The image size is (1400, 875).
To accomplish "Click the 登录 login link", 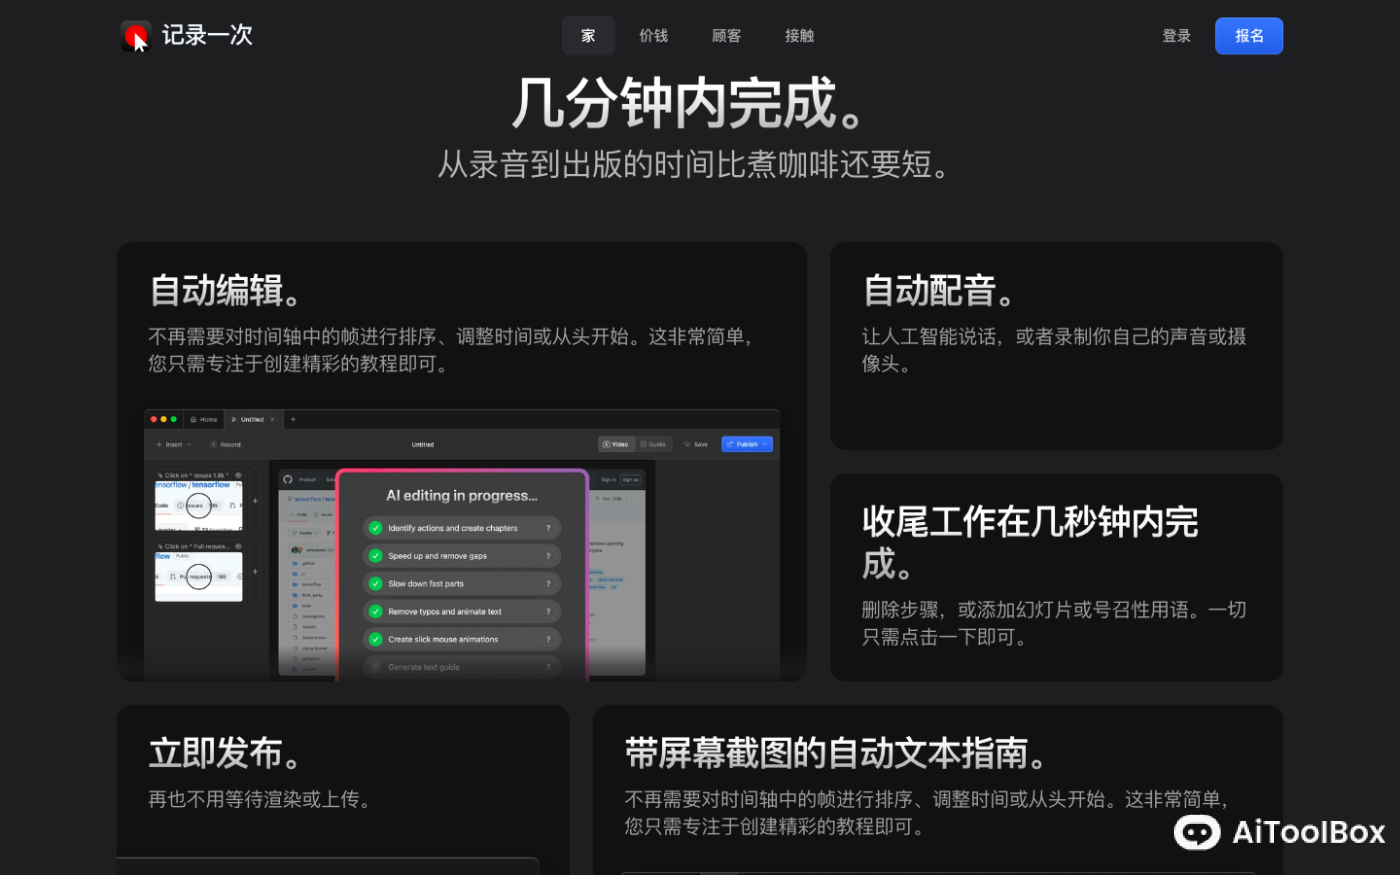I will (x=1176, y=35).
